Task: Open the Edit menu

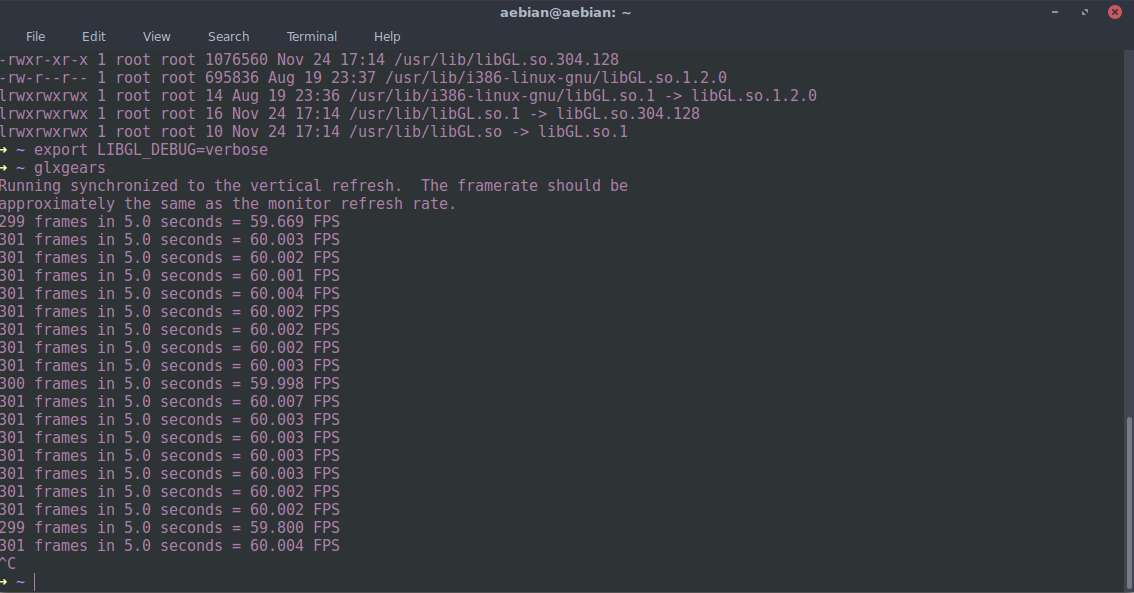Action: (x=93, y=36)
